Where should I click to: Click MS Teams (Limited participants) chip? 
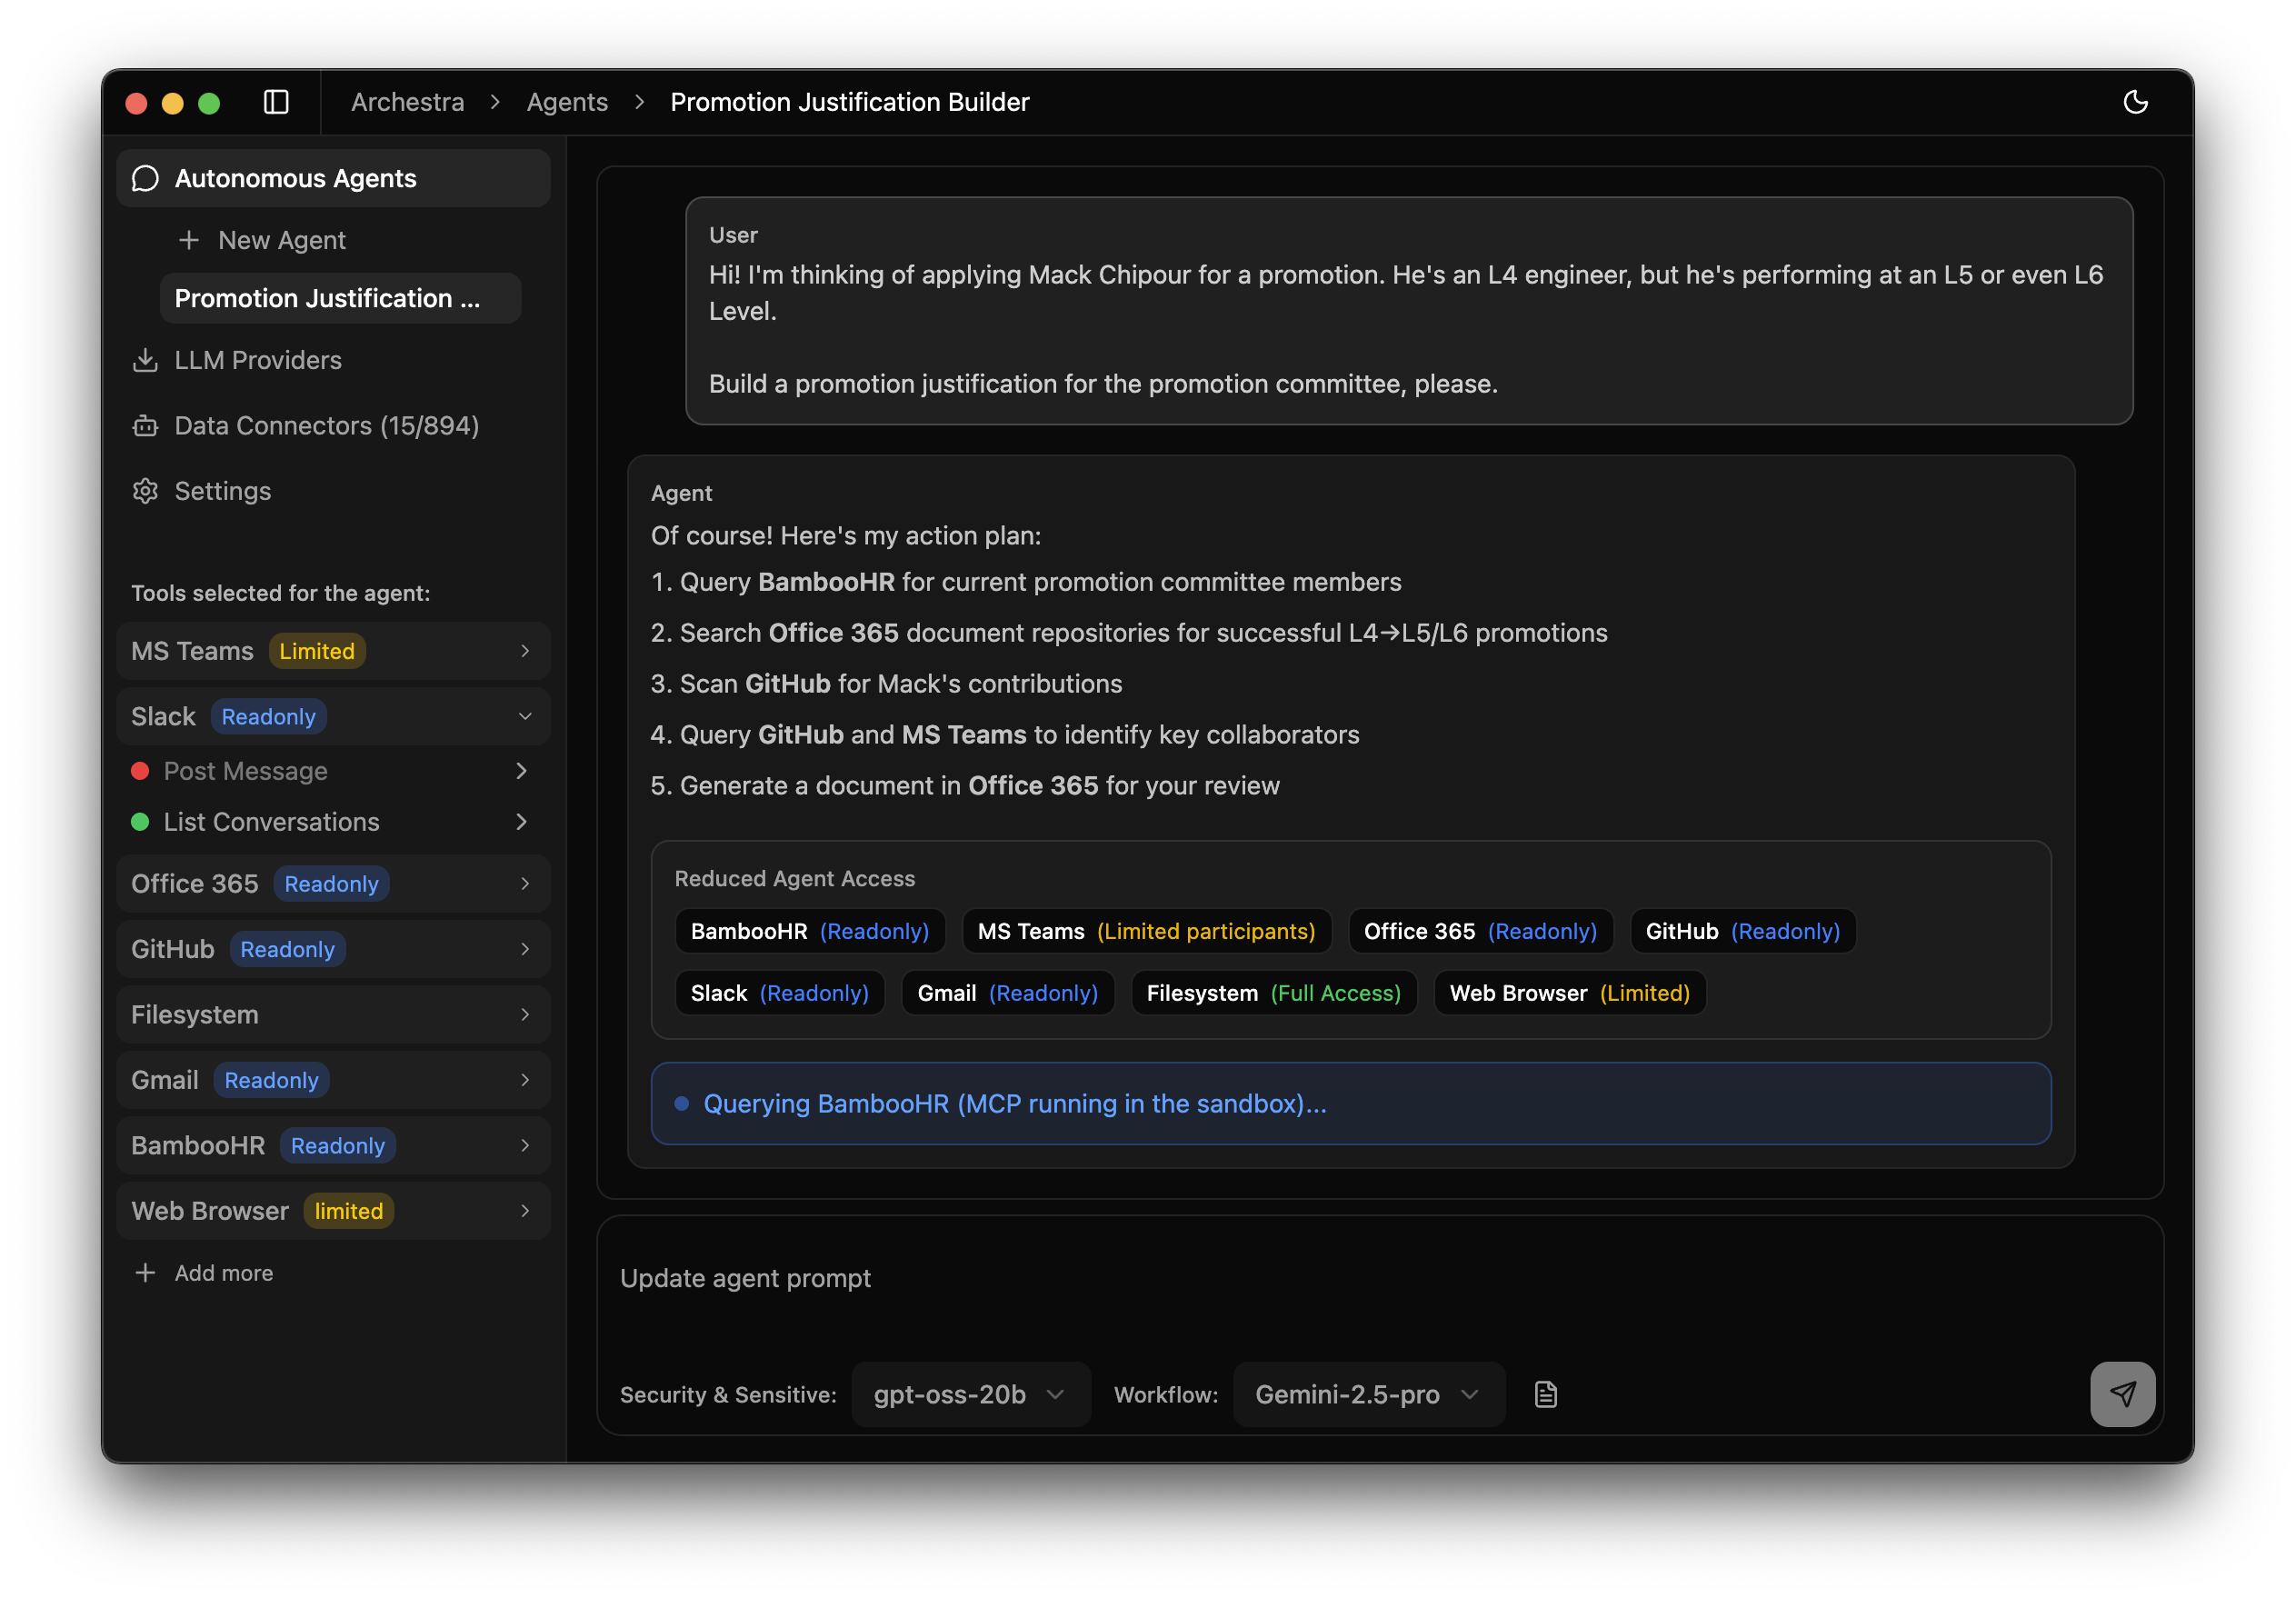(1146, 931)
